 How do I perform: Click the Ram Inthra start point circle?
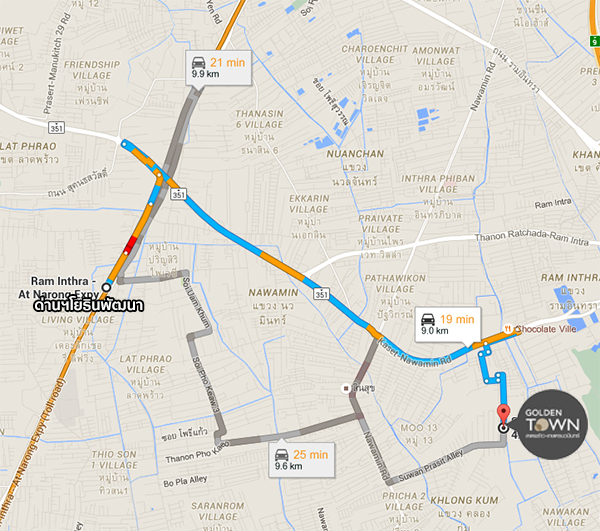tap(106, 287)
